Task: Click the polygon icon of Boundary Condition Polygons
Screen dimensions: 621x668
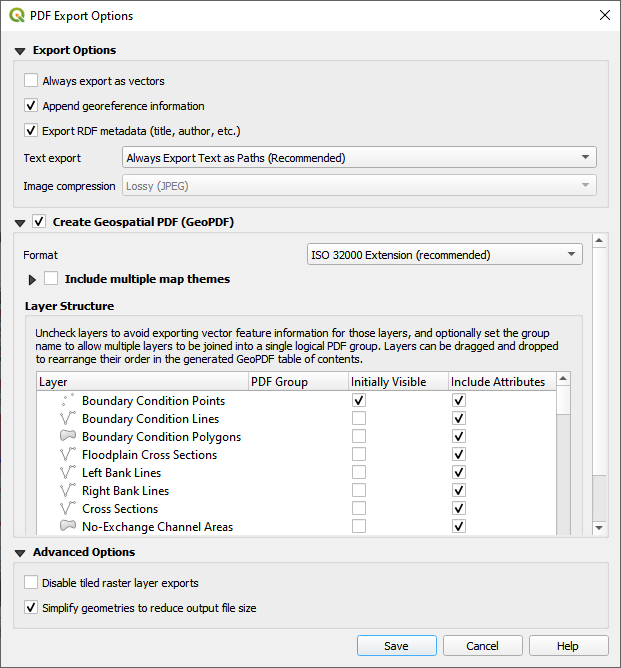Action: (68, 437)
